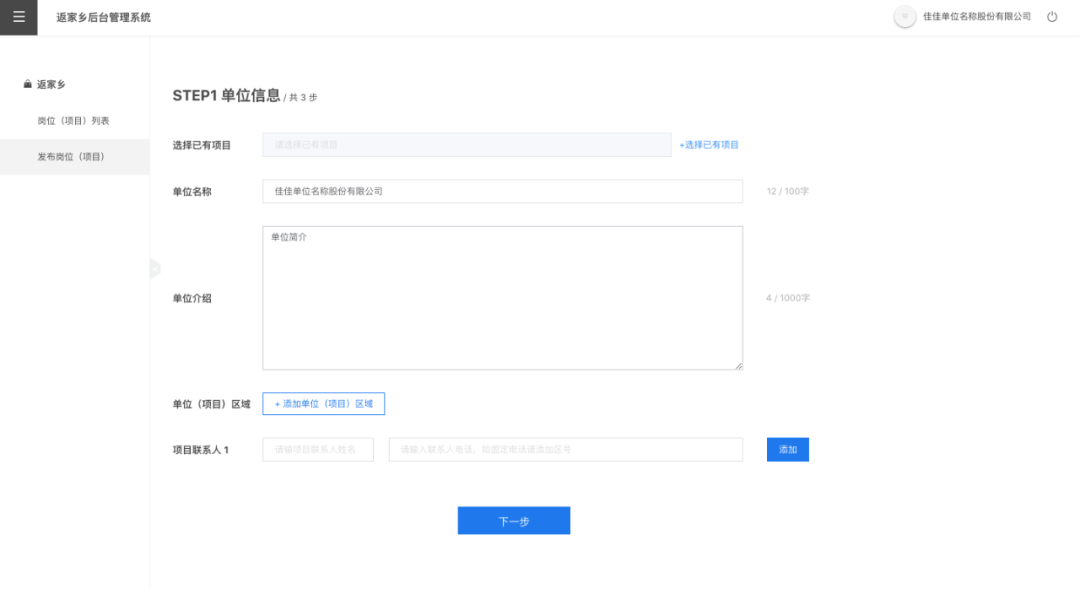Select 发布岗位（项目） menu item
This screenshot has width=1080, height=589.
pos(71,157)
